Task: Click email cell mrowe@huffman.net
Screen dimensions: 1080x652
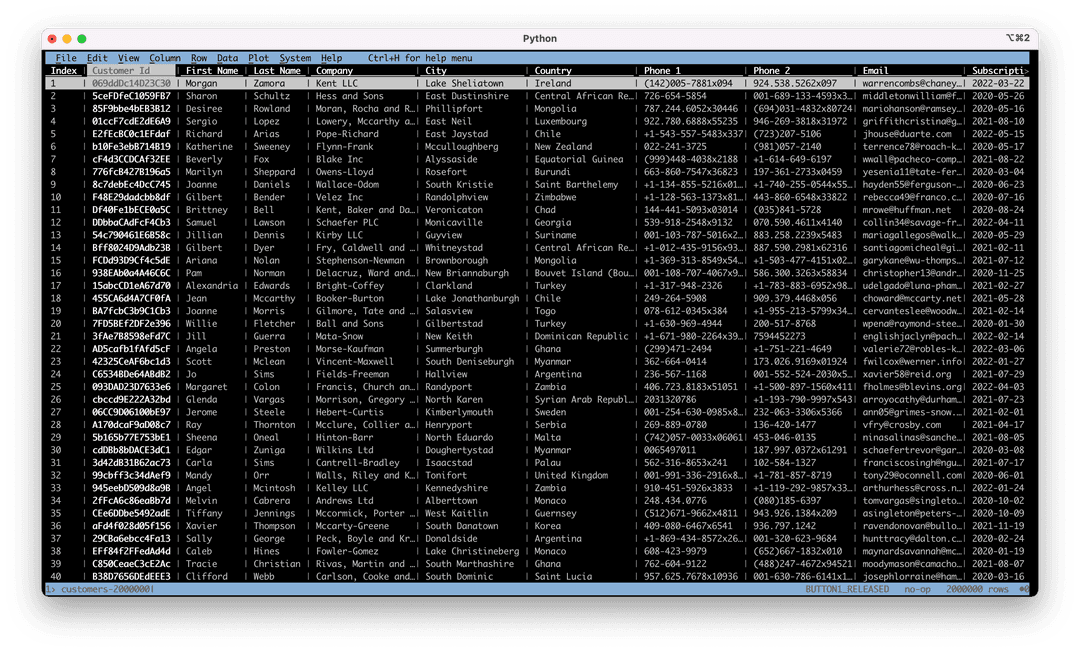Action: 906,209
